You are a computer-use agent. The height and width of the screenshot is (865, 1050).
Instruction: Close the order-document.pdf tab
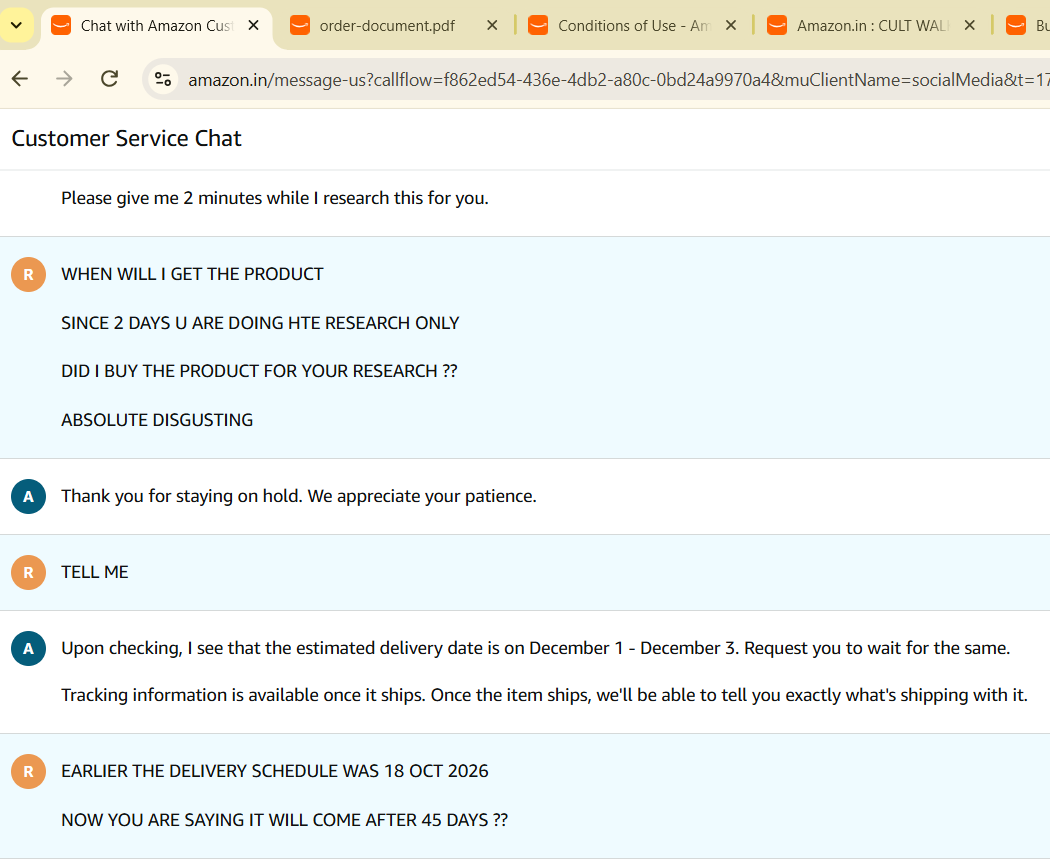pyautogui.click(x=492, y=25)
